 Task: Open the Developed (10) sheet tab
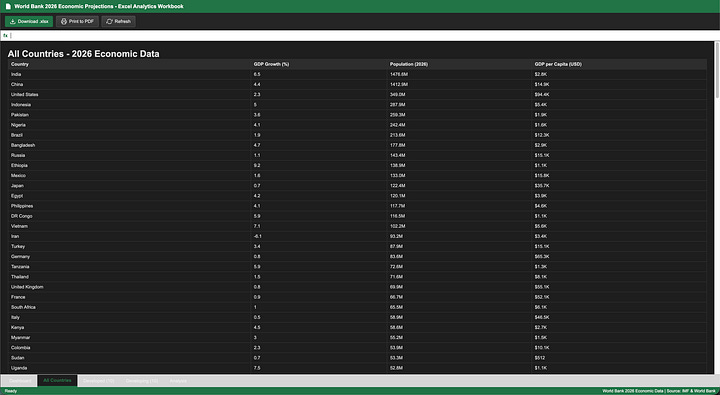click(98, 381)
